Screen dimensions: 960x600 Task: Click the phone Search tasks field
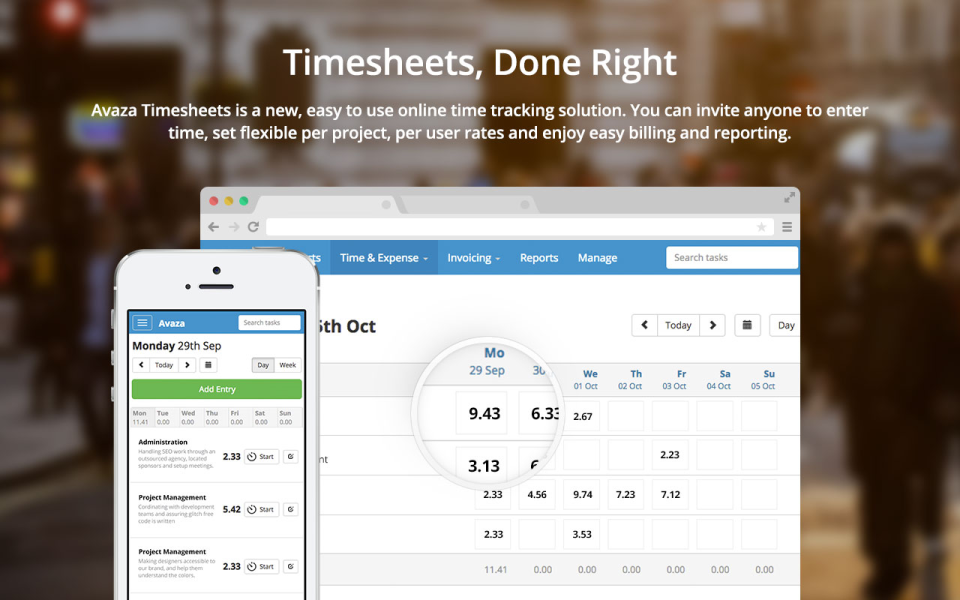pos(269,323)
